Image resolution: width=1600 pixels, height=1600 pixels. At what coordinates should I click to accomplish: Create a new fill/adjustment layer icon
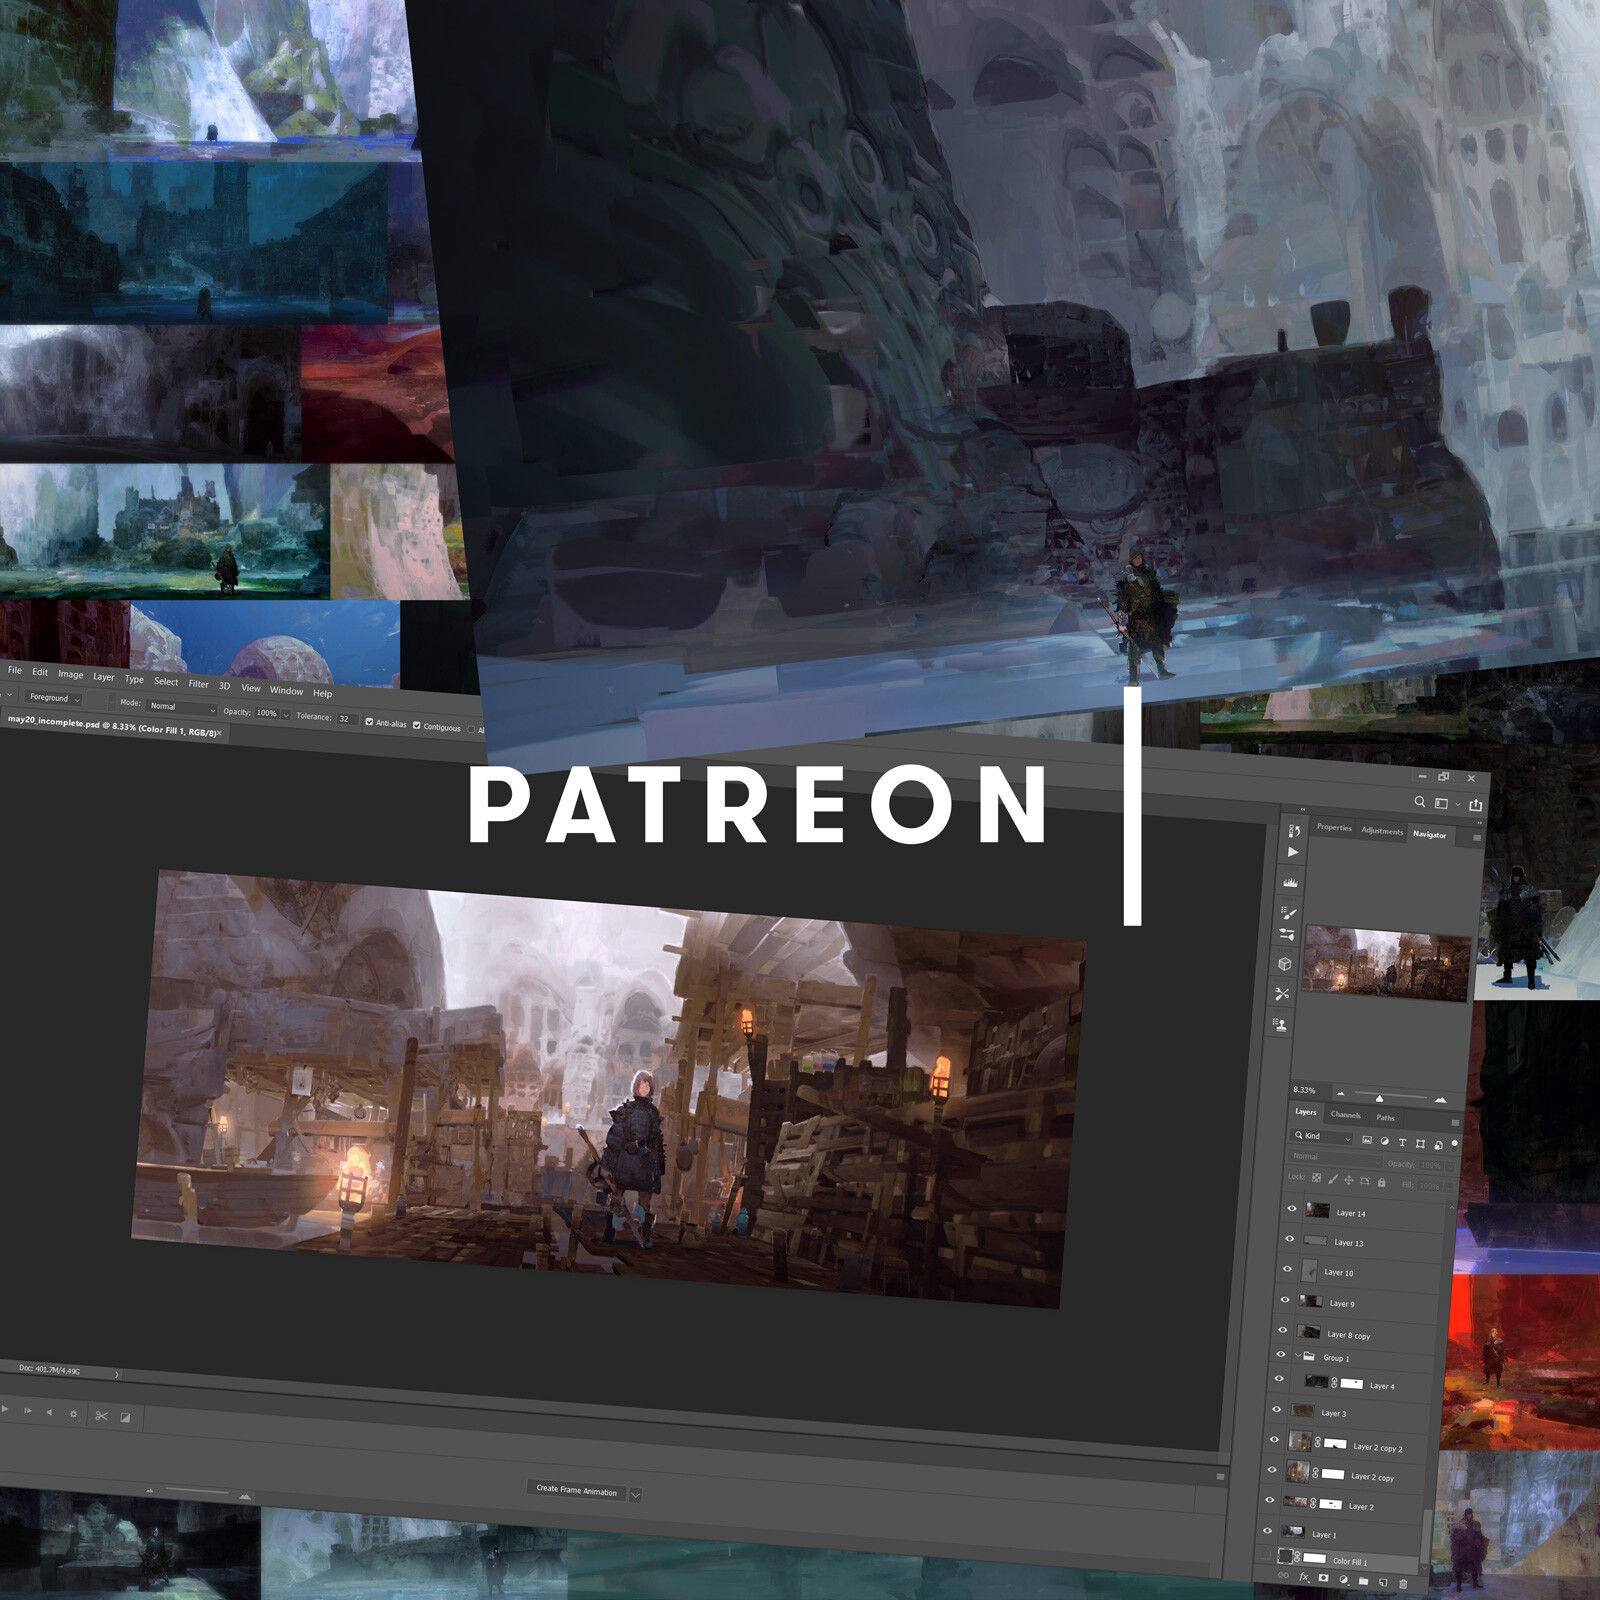pyautogui.click(x=1344, y=1580)
